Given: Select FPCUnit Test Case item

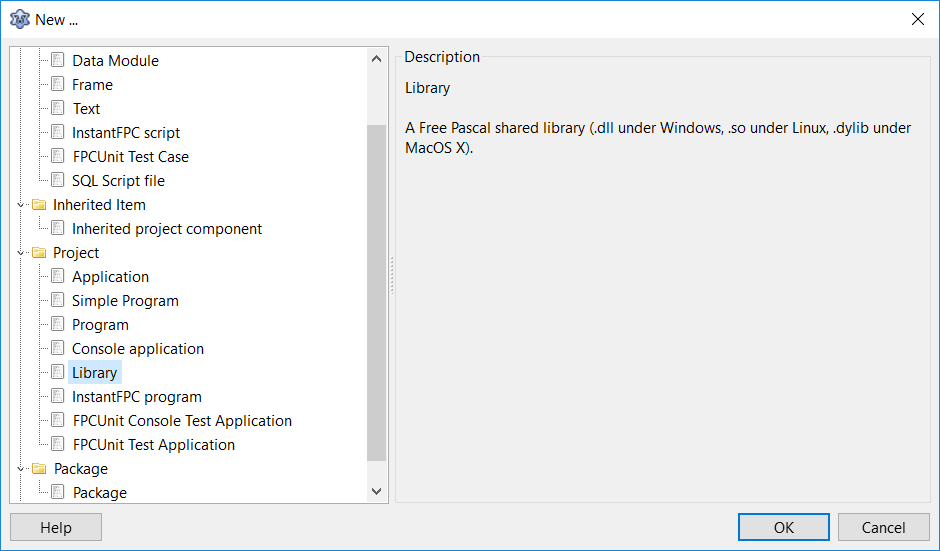Looking at the screenshot, I should pyautogui.click(x=130, y=157).
